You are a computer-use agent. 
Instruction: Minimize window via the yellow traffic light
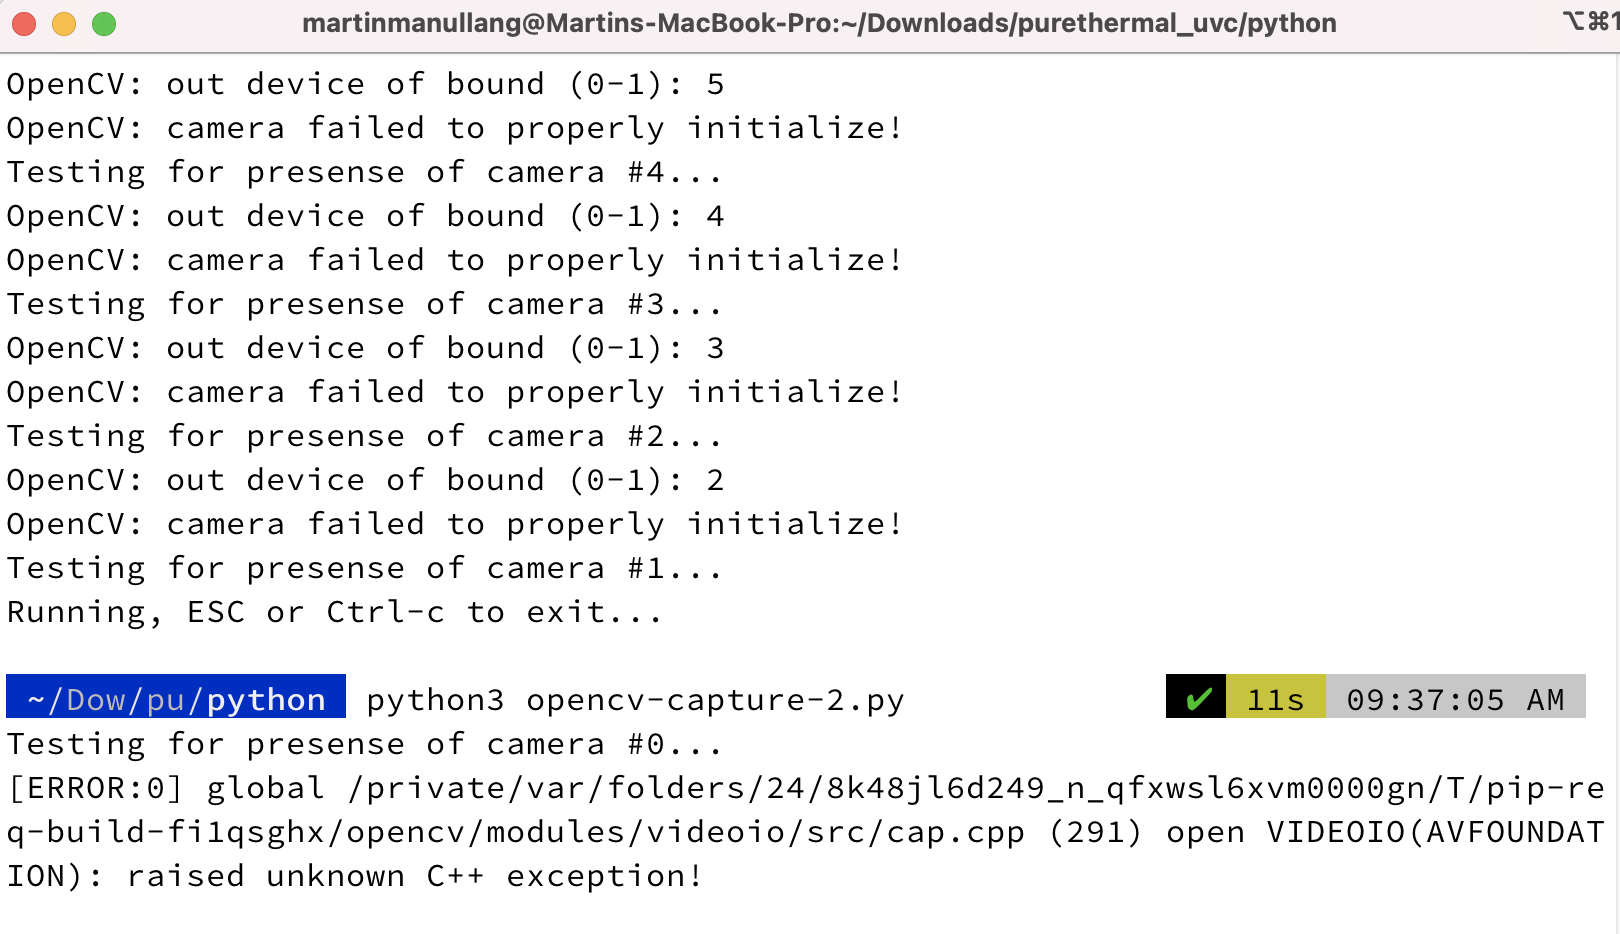point(63,23)
